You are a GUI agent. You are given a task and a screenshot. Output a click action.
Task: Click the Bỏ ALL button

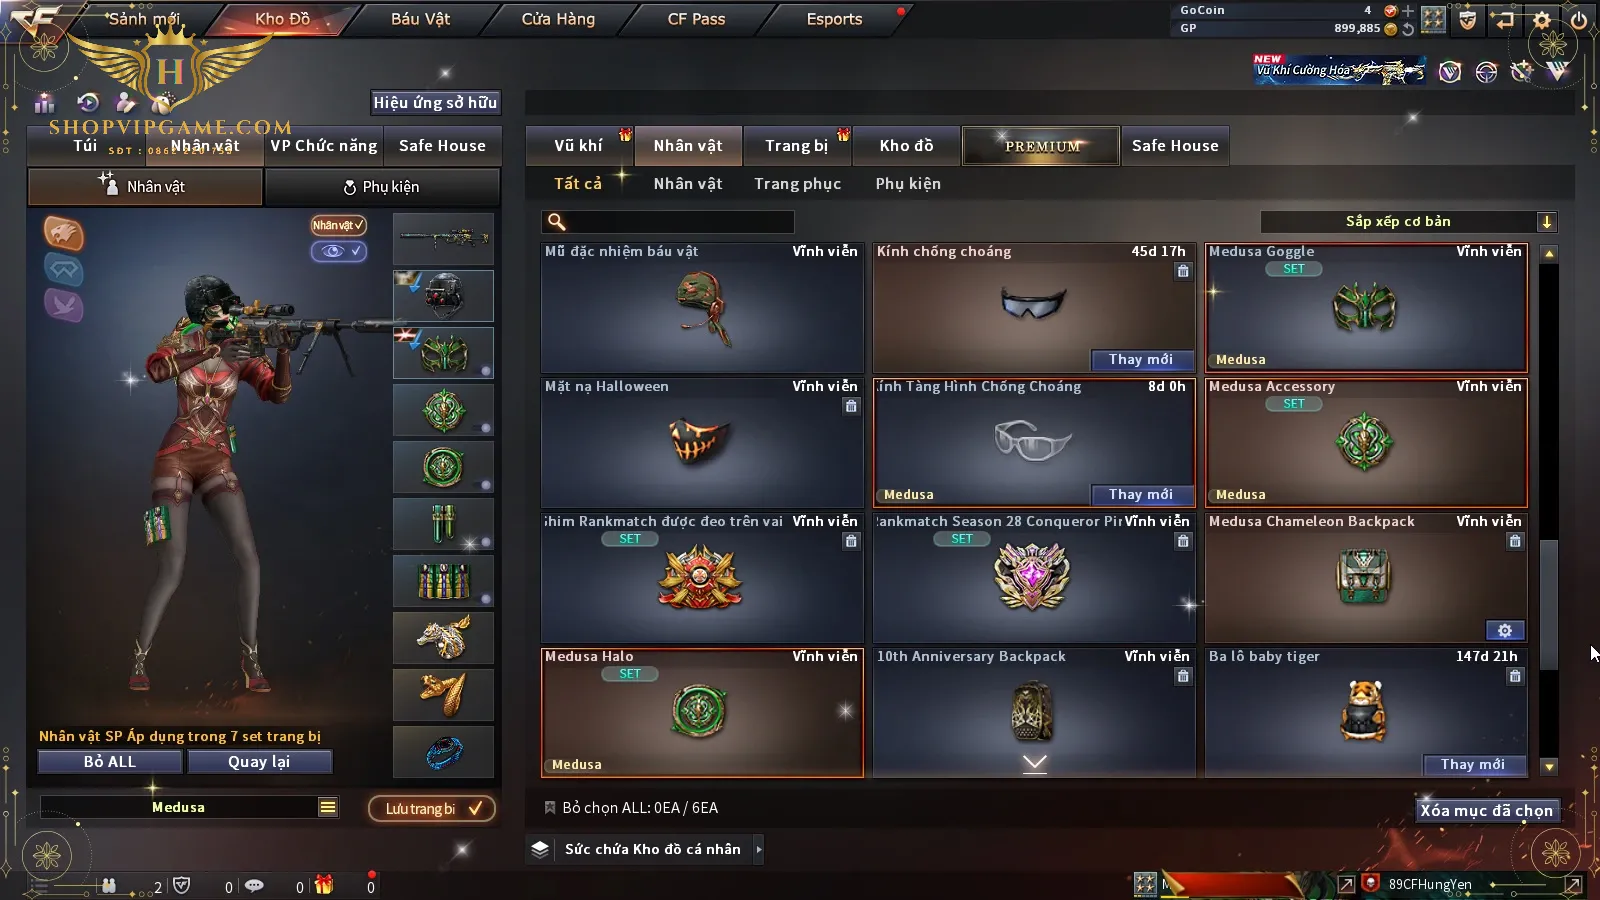(x=110, y=762)
